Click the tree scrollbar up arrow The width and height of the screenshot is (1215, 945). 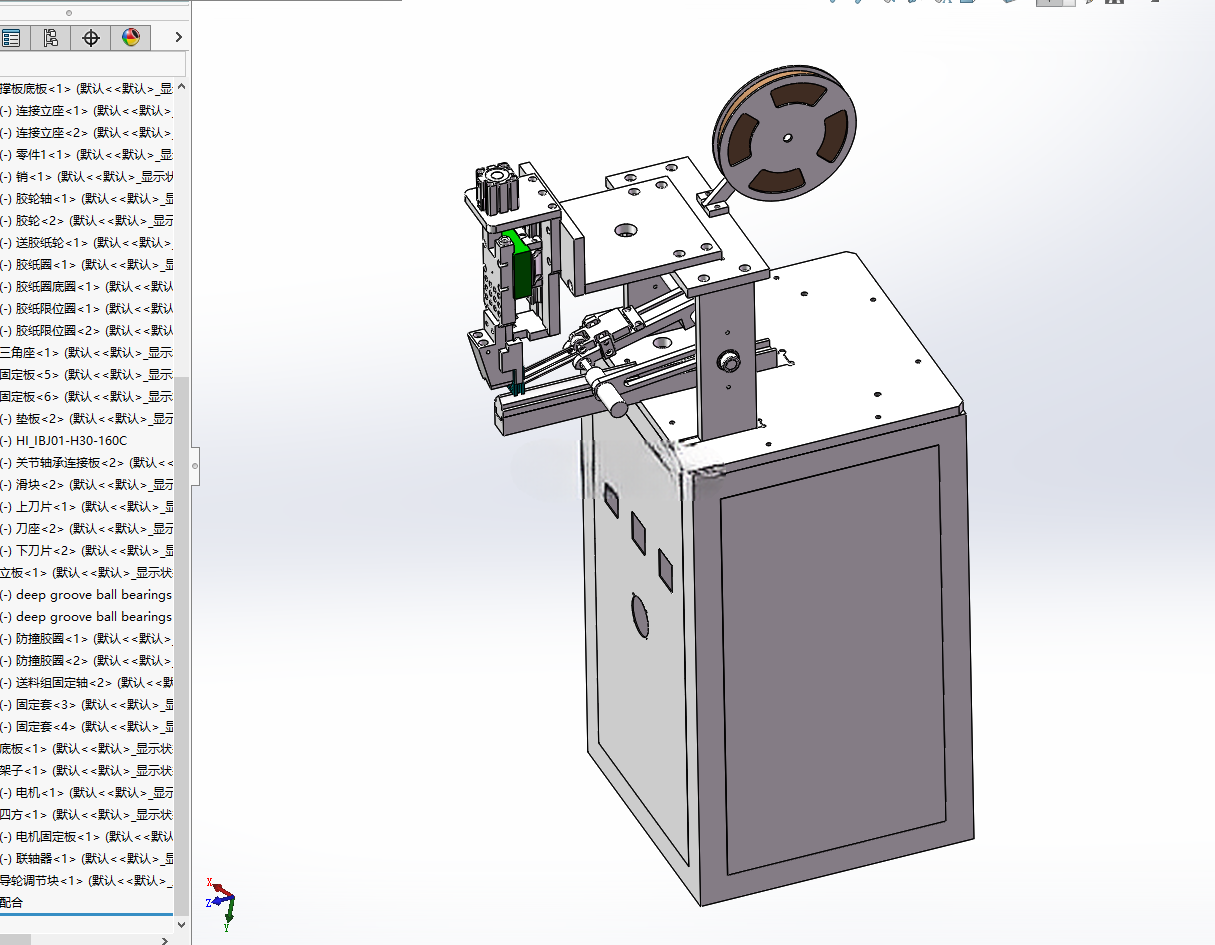click(x=181, y=87)
